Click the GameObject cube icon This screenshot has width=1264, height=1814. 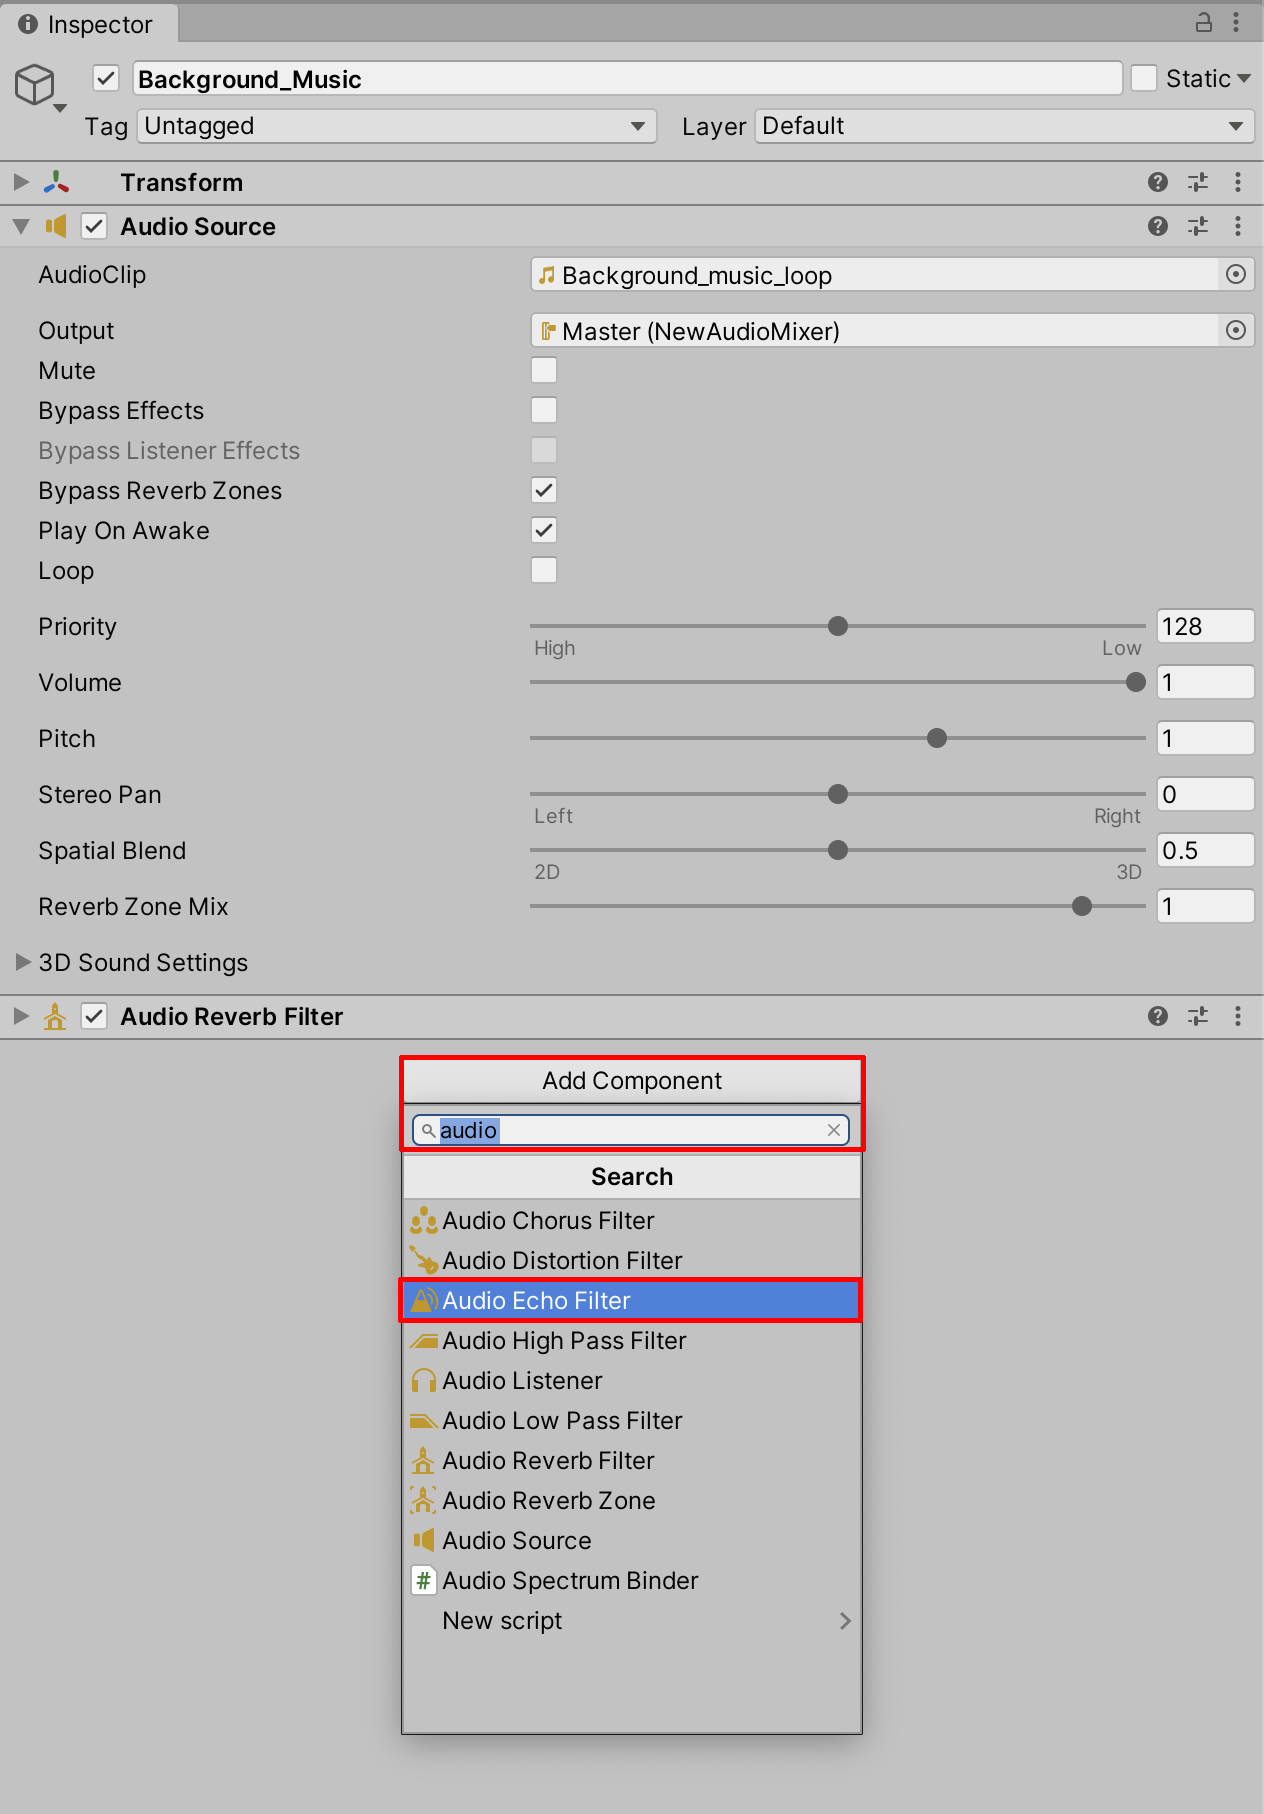point(35,84)
